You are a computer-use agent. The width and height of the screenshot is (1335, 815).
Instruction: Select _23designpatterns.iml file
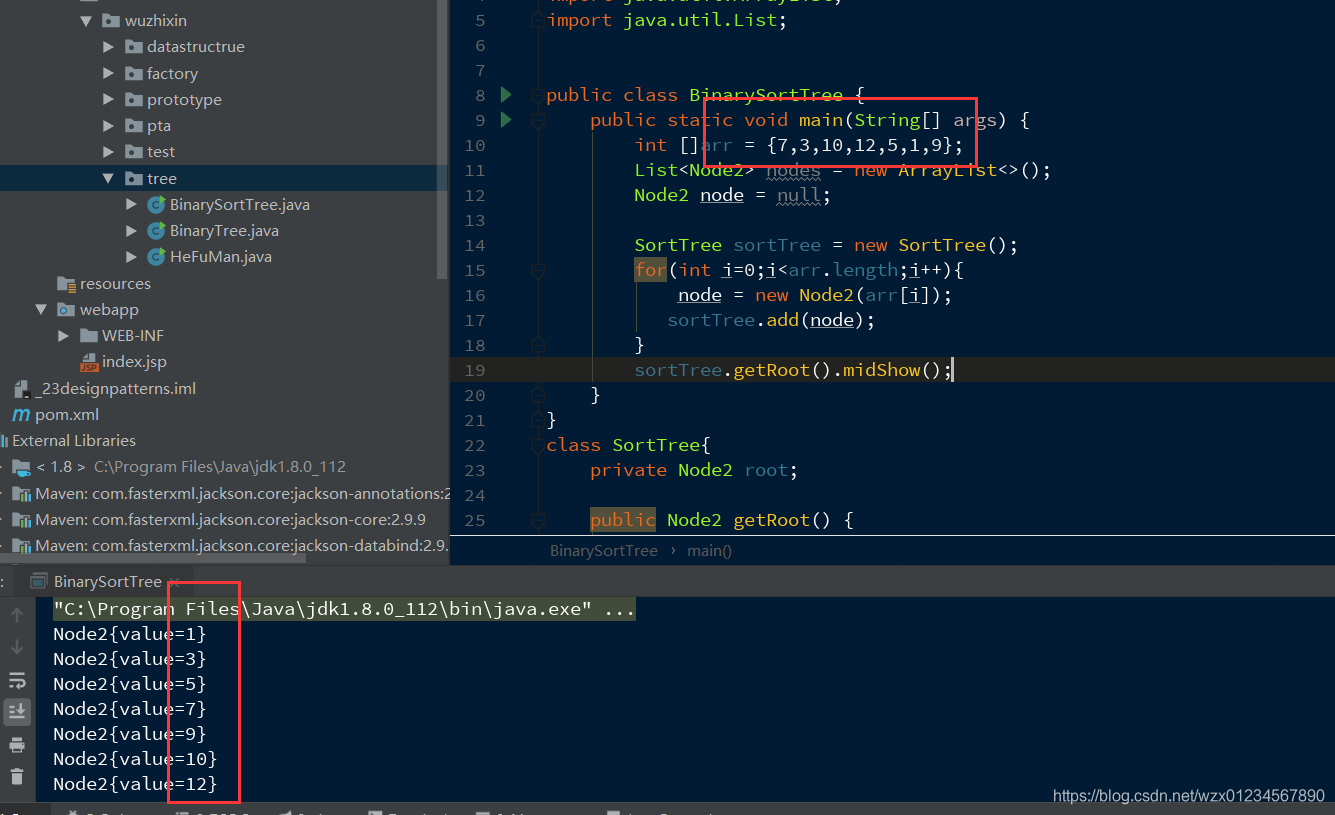(x=115, y=389)
